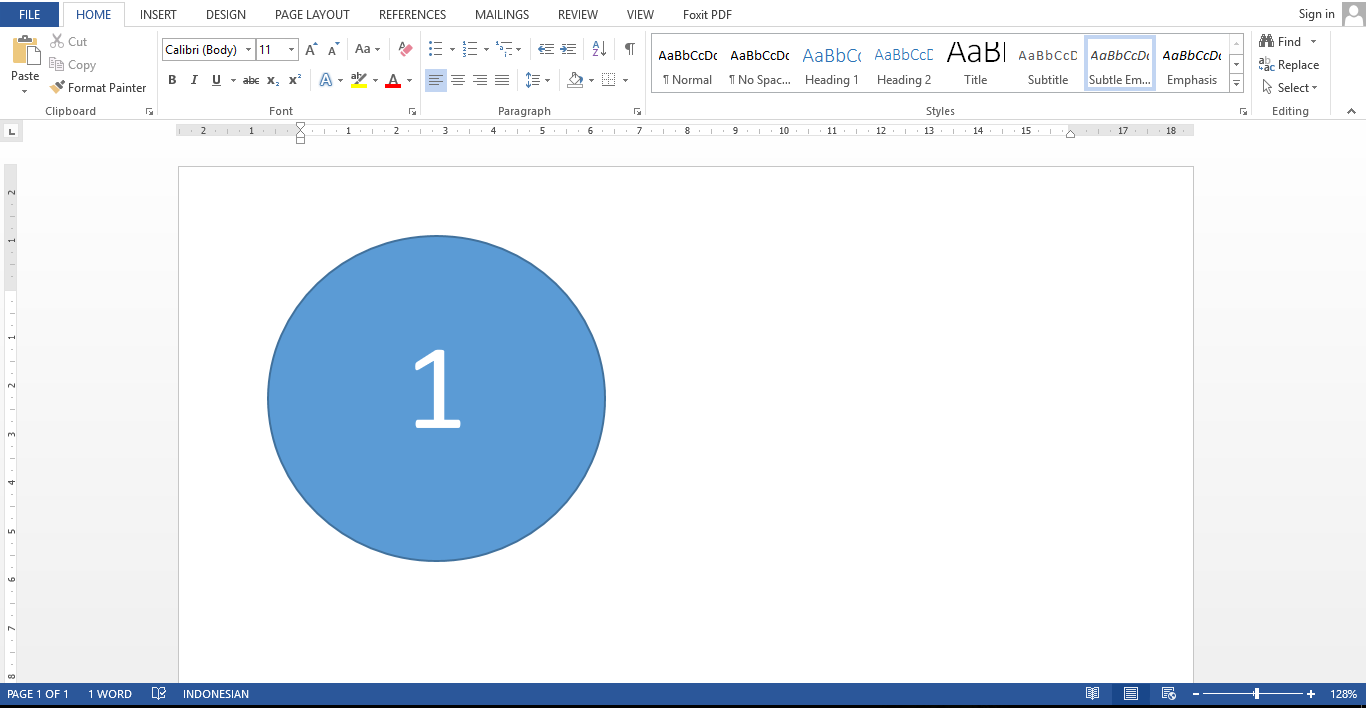Toggle italic formatting
The image size is (1366, 708).
pos(193,80)
